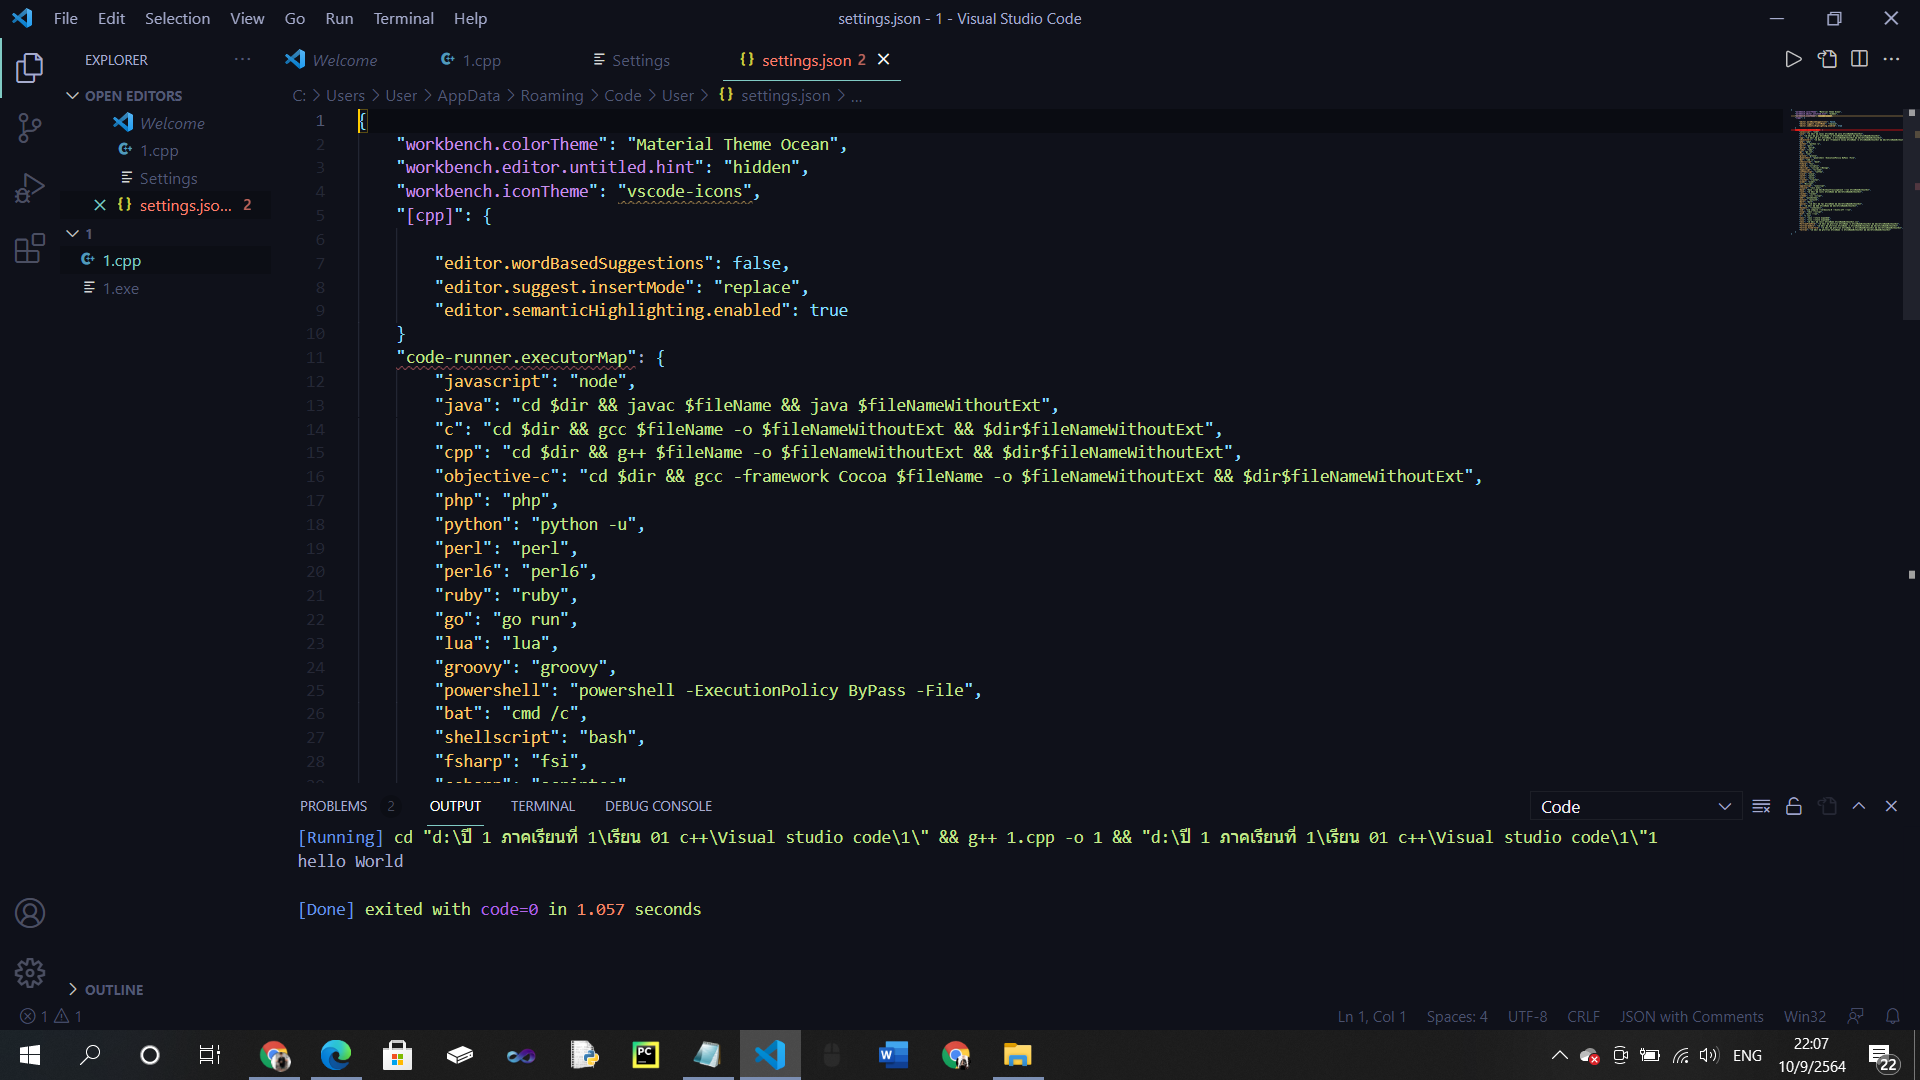Open Microsoft Word from the taskbar
1920x1080 pixels.
pyautogui.click(x=893, y=1055)
